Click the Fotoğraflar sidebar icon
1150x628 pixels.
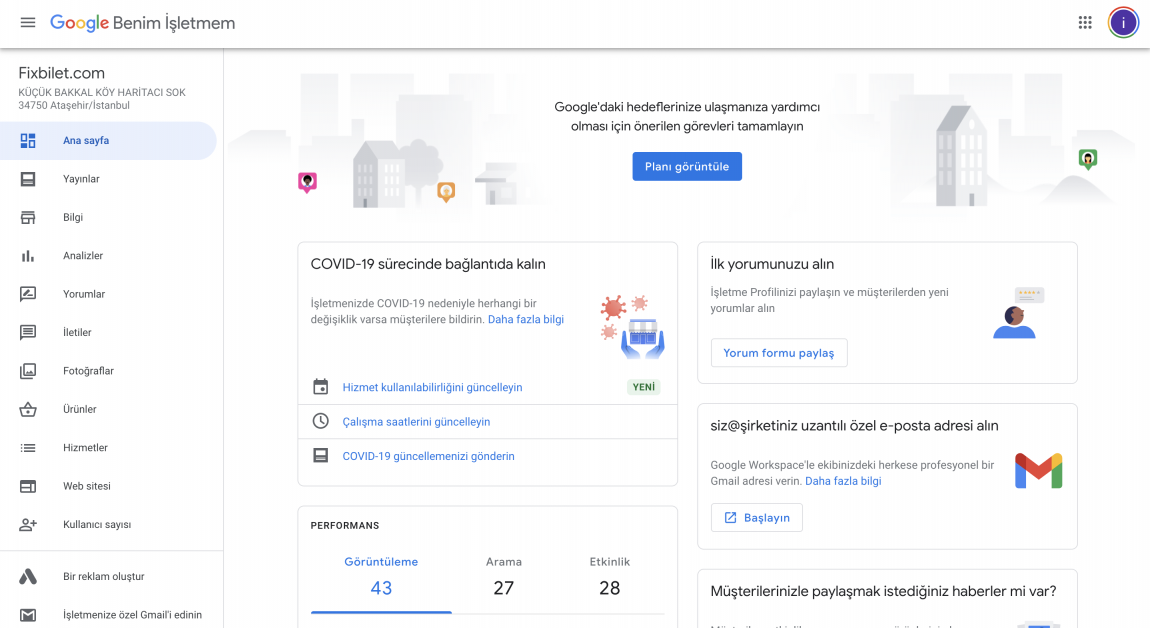(28, 371)
